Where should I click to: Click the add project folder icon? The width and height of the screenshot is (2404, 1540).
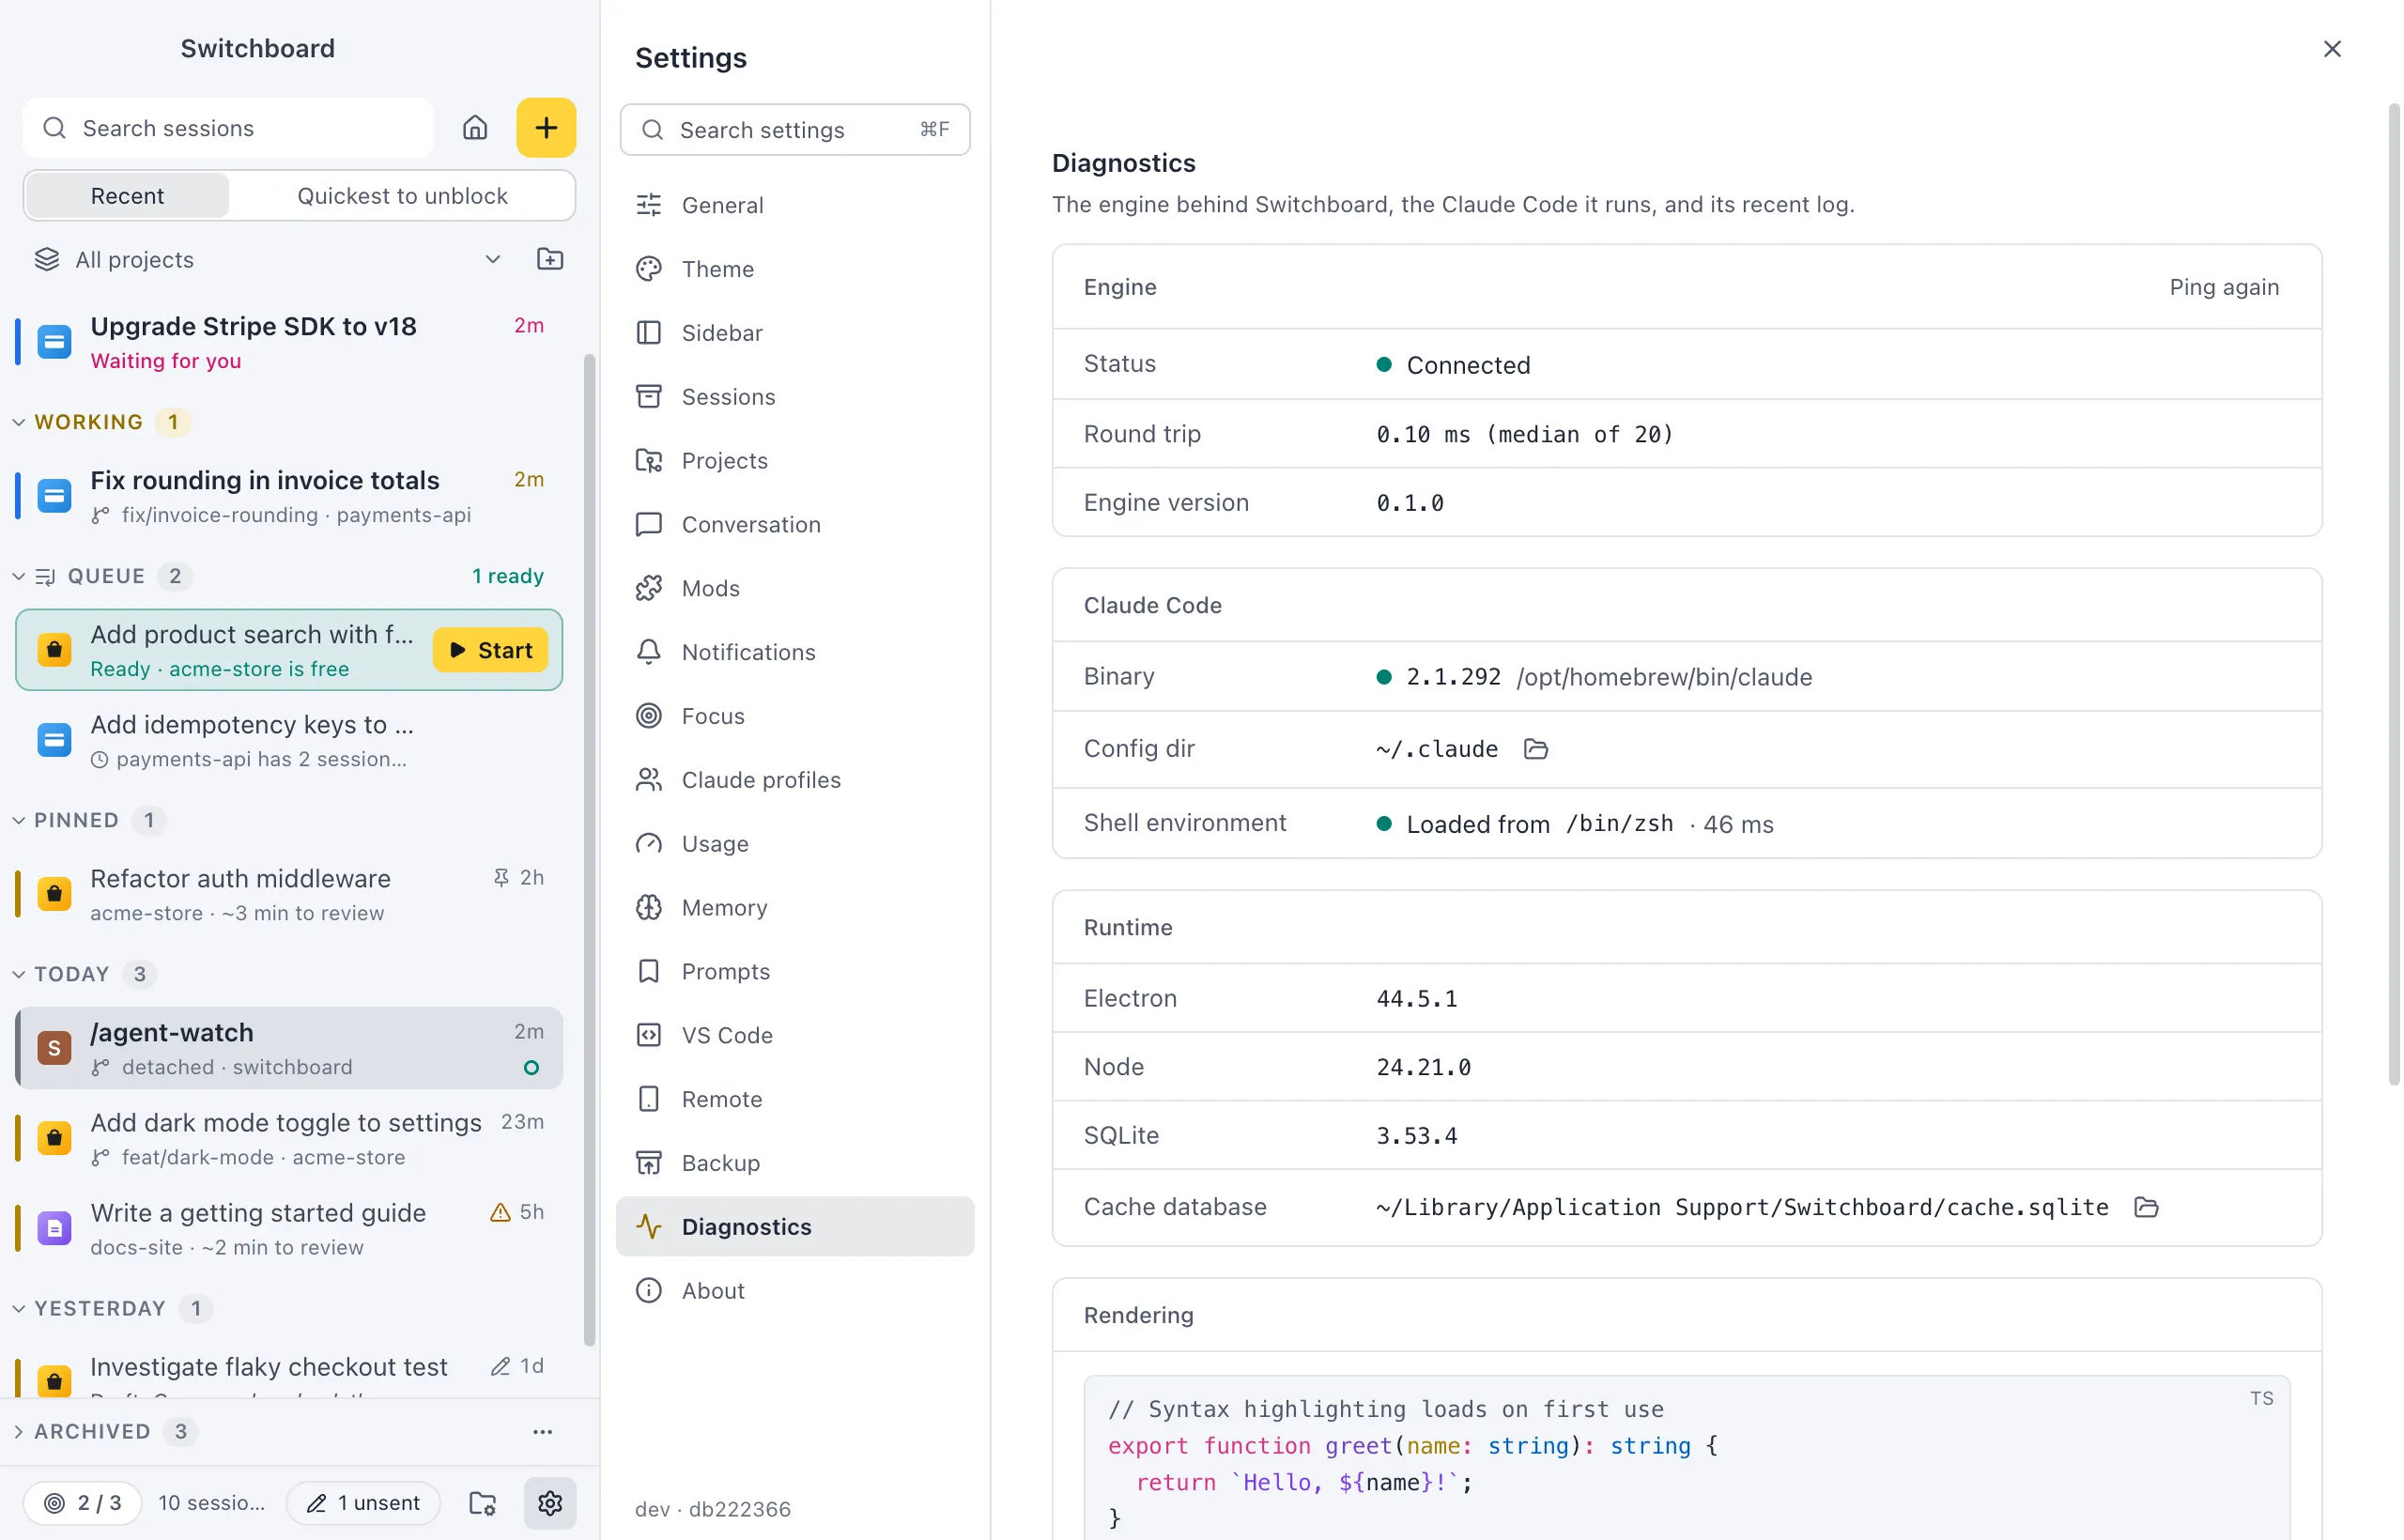tap(550, 260)
